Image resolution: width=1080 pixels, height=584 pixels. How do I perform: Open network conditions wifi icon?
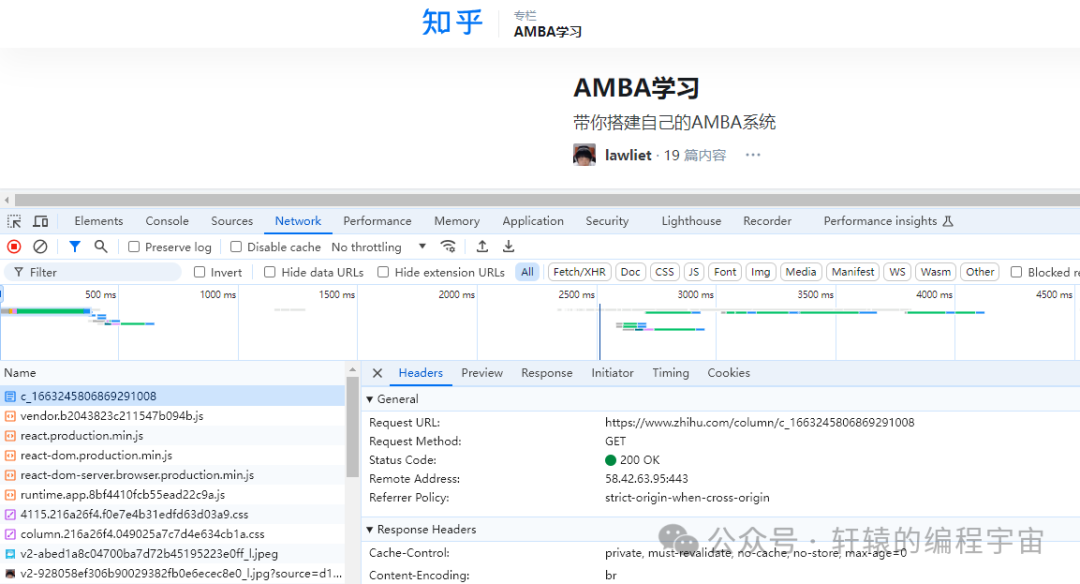(448, 247)
